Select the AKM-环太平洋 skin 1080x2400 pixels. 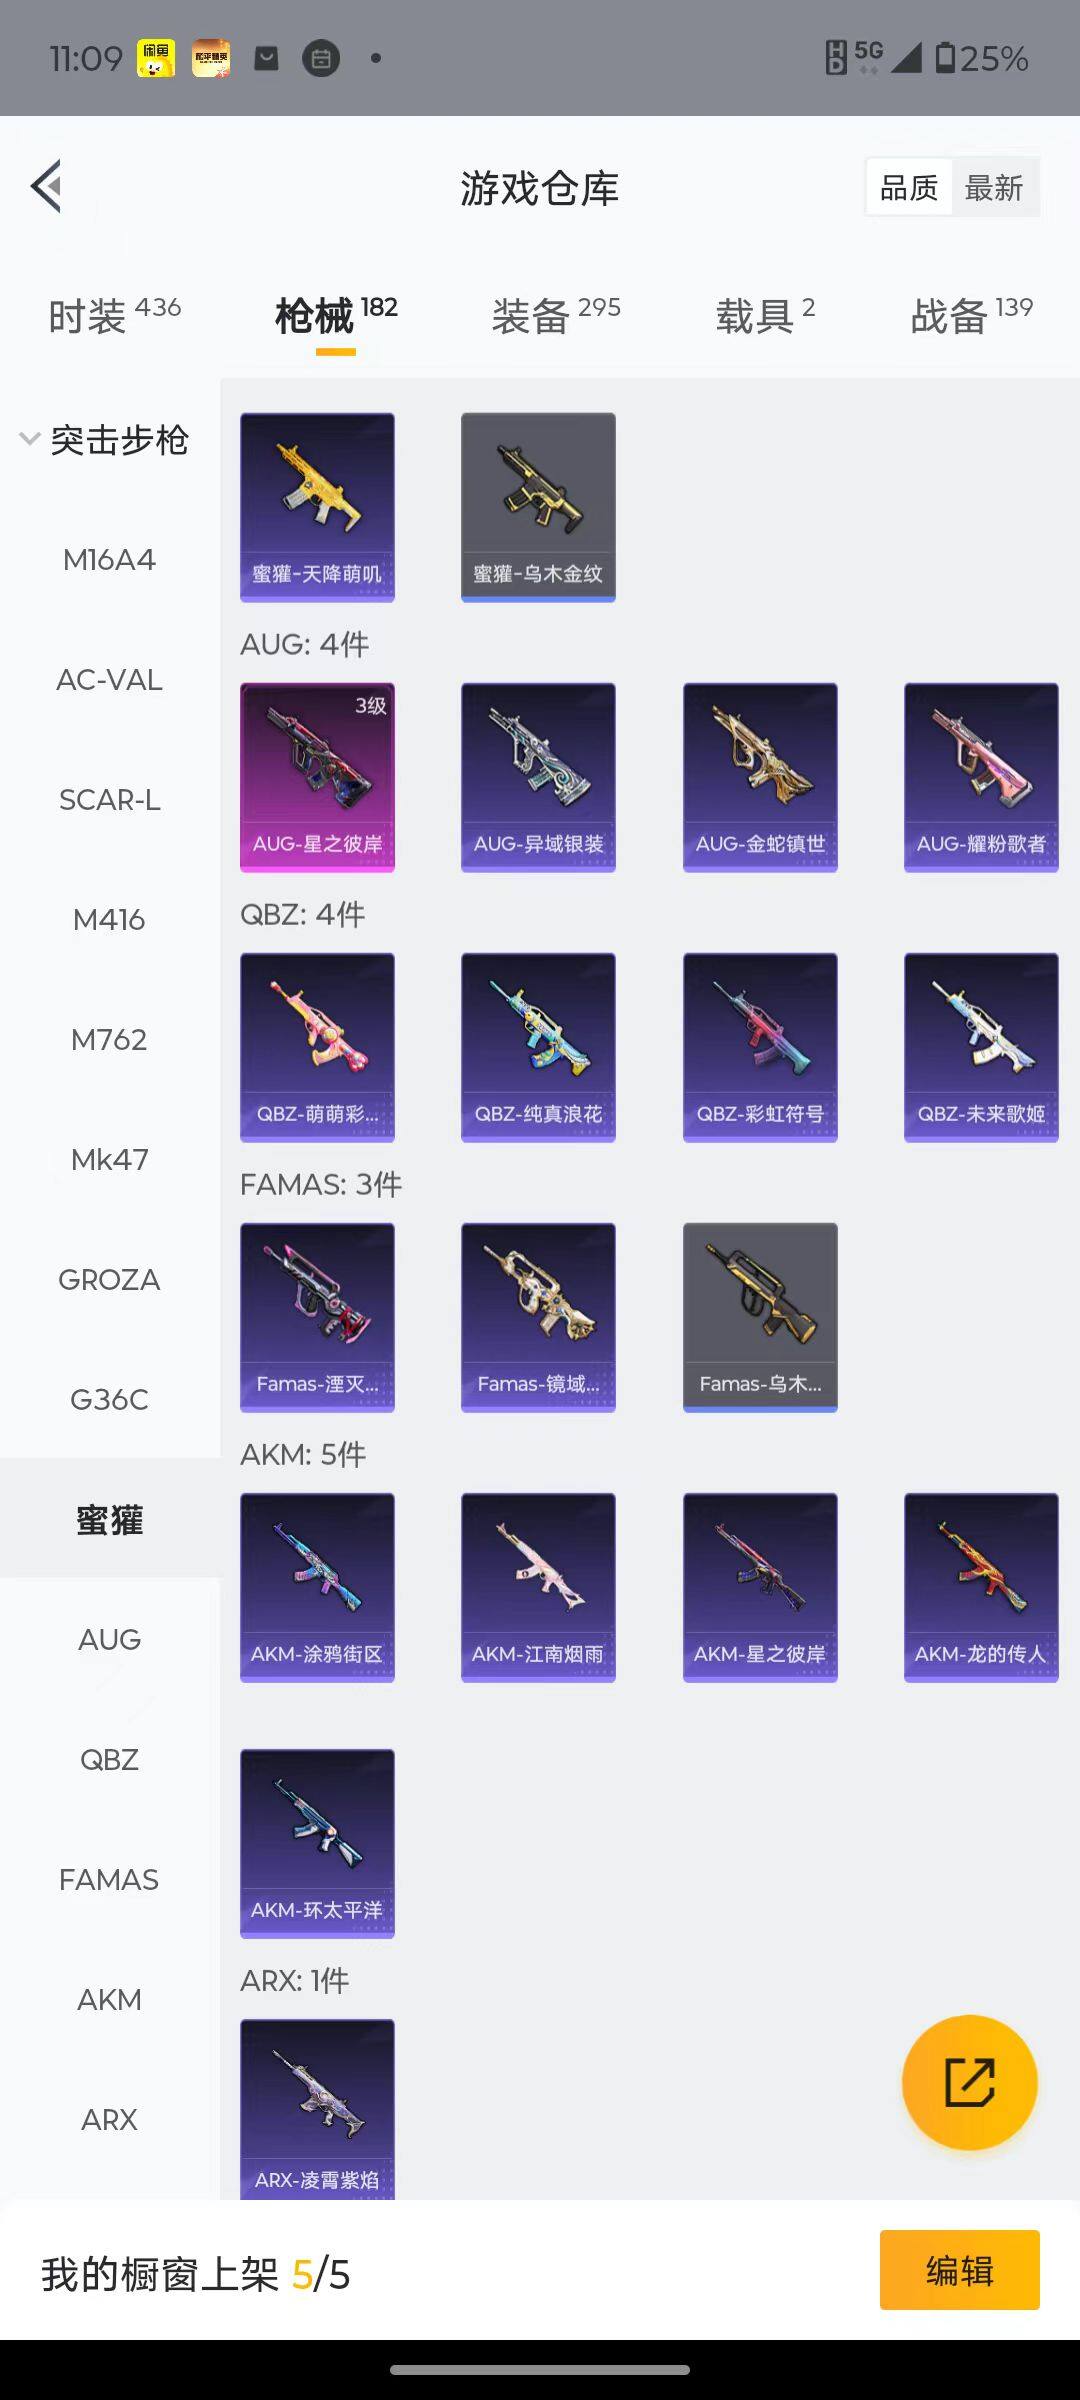pos(317,1843)
